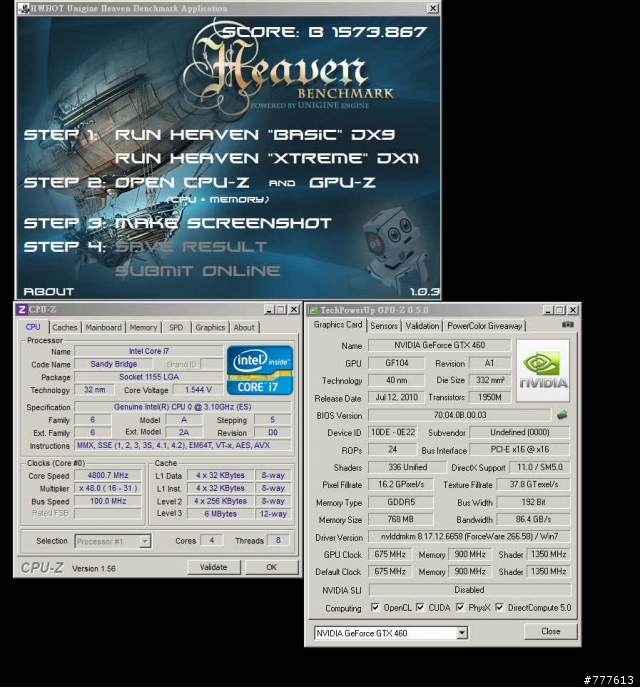The width and height of the screenshot is (640, 688).
Task: Open the Processor #1 selection dropdown
Action: coord(145,541)
